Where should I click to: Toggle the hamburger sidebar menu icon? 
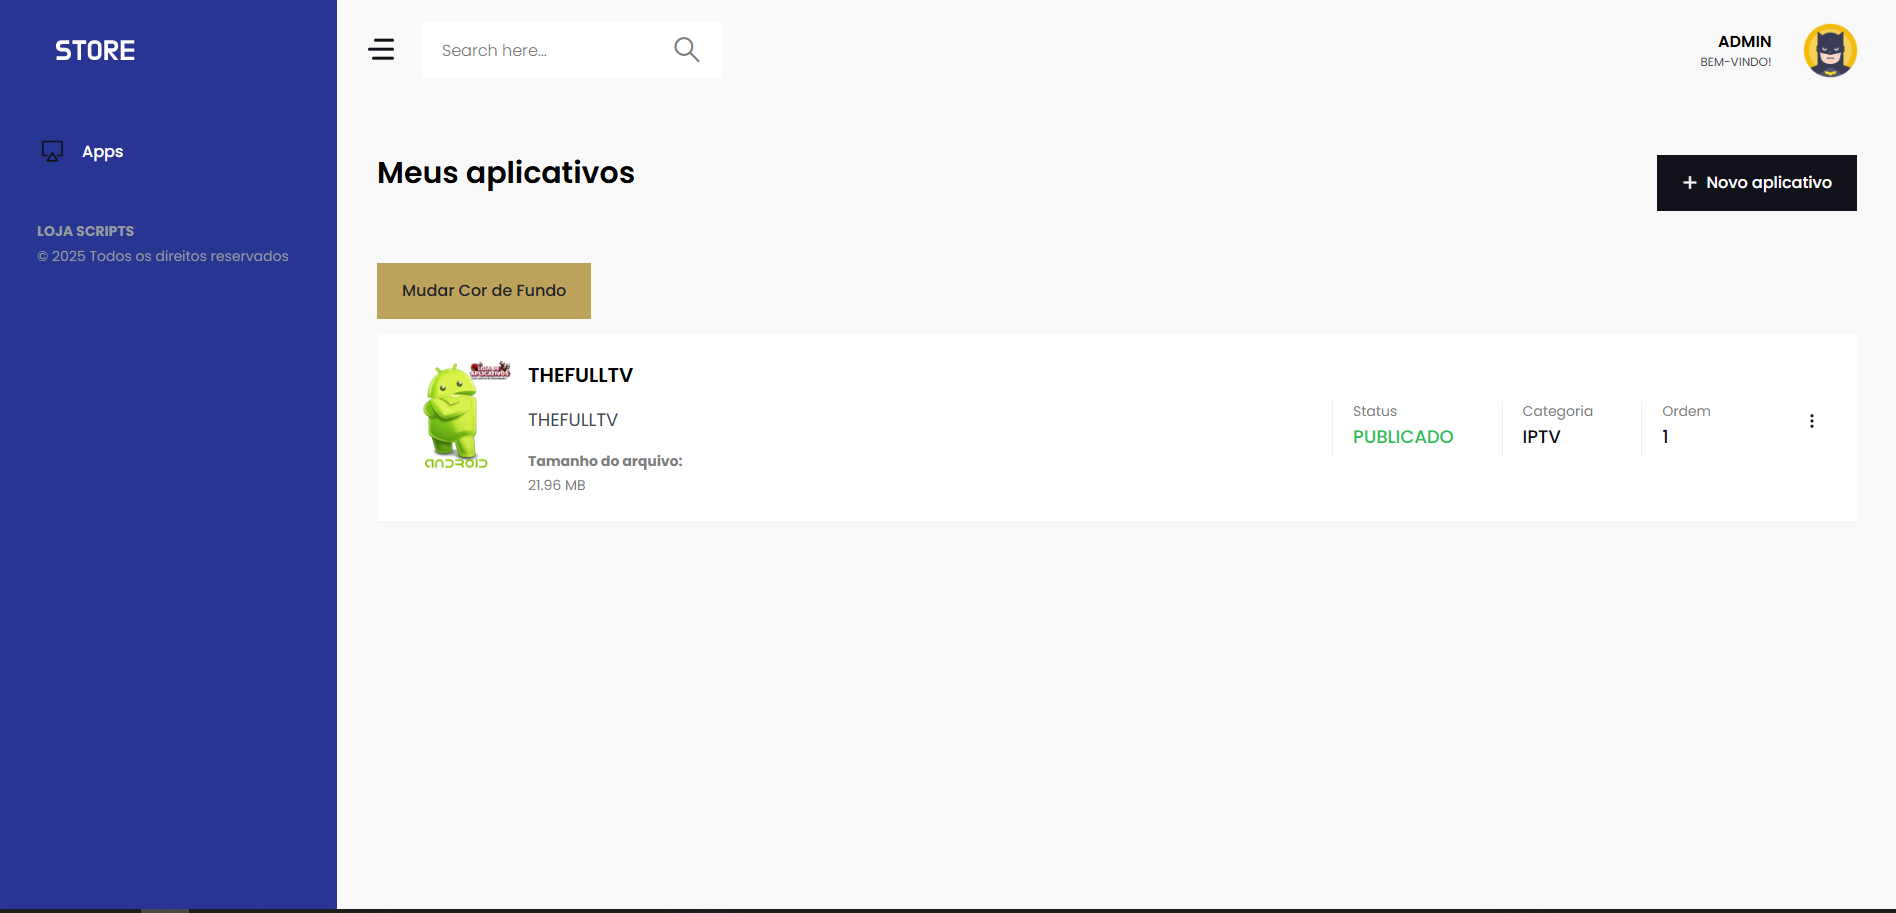381,49
